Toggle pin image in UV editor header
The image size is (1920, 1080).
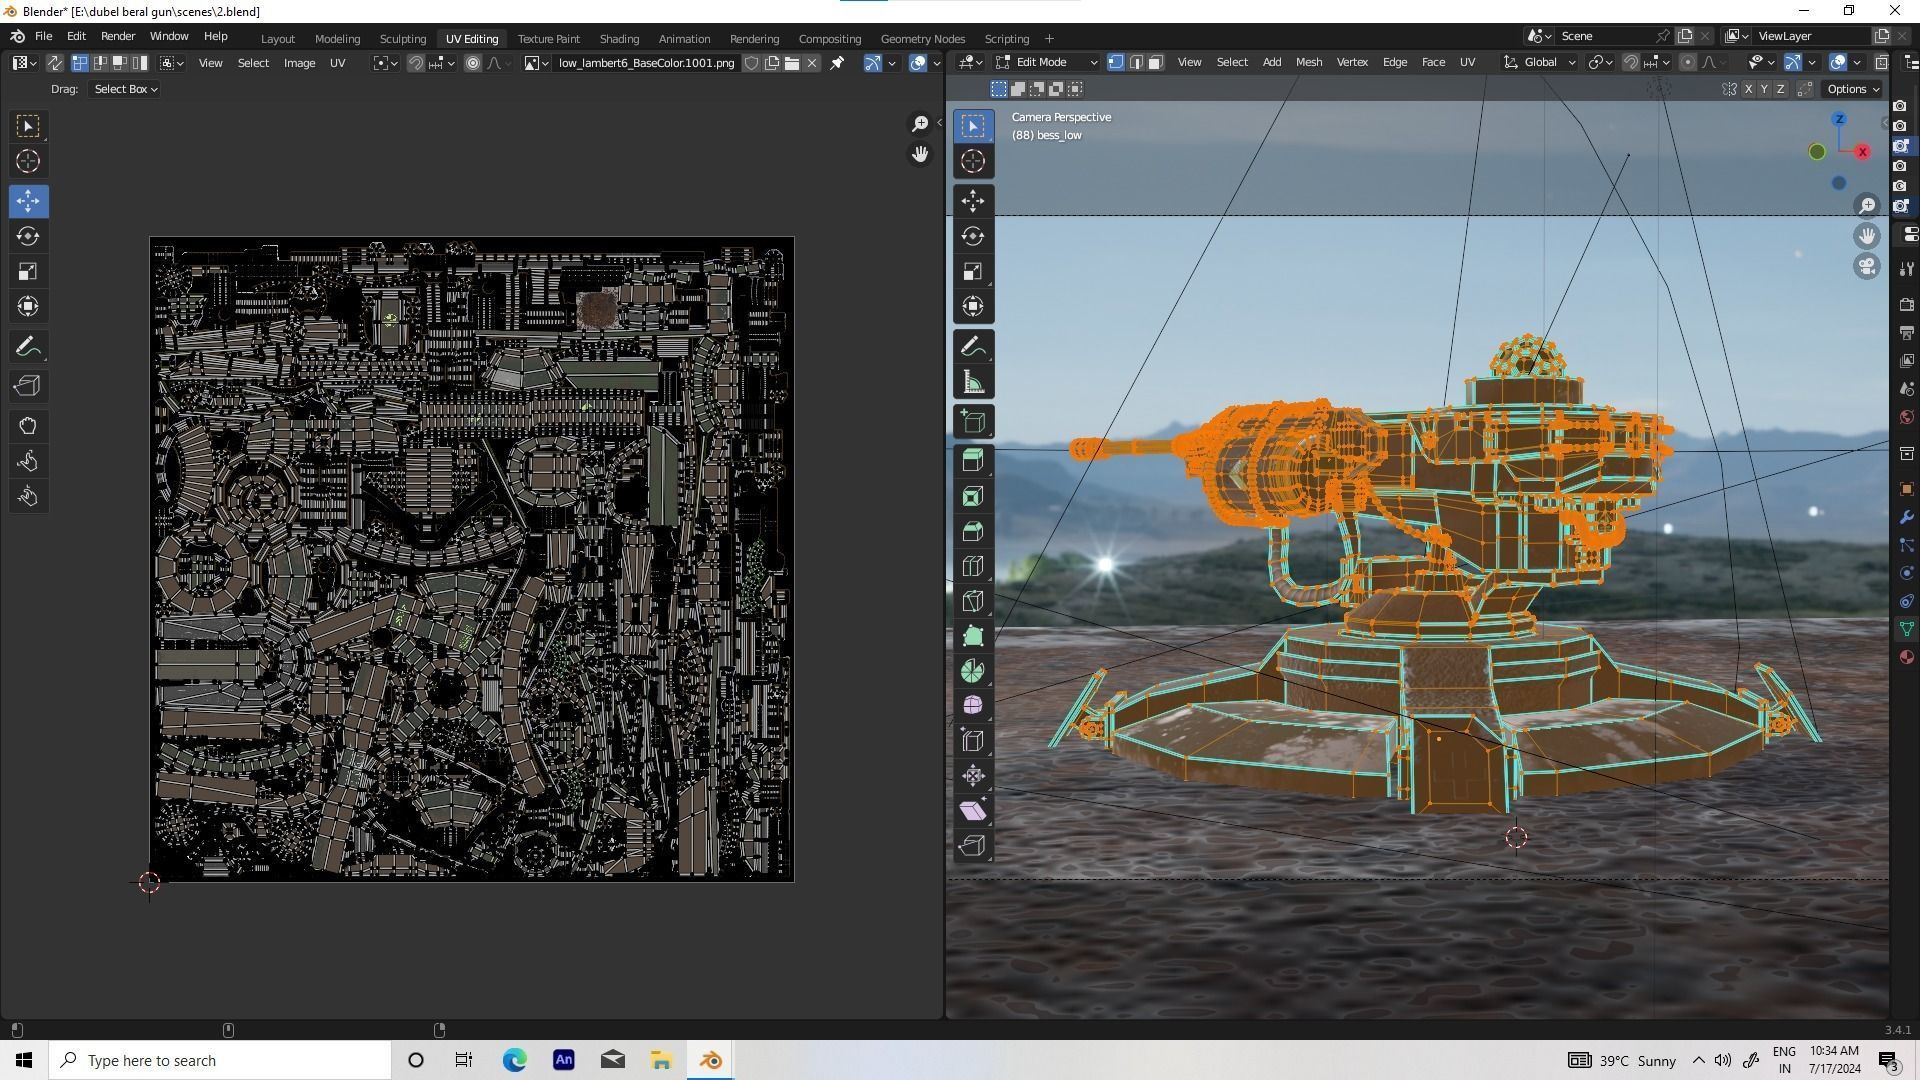click(x=838, y=63)
